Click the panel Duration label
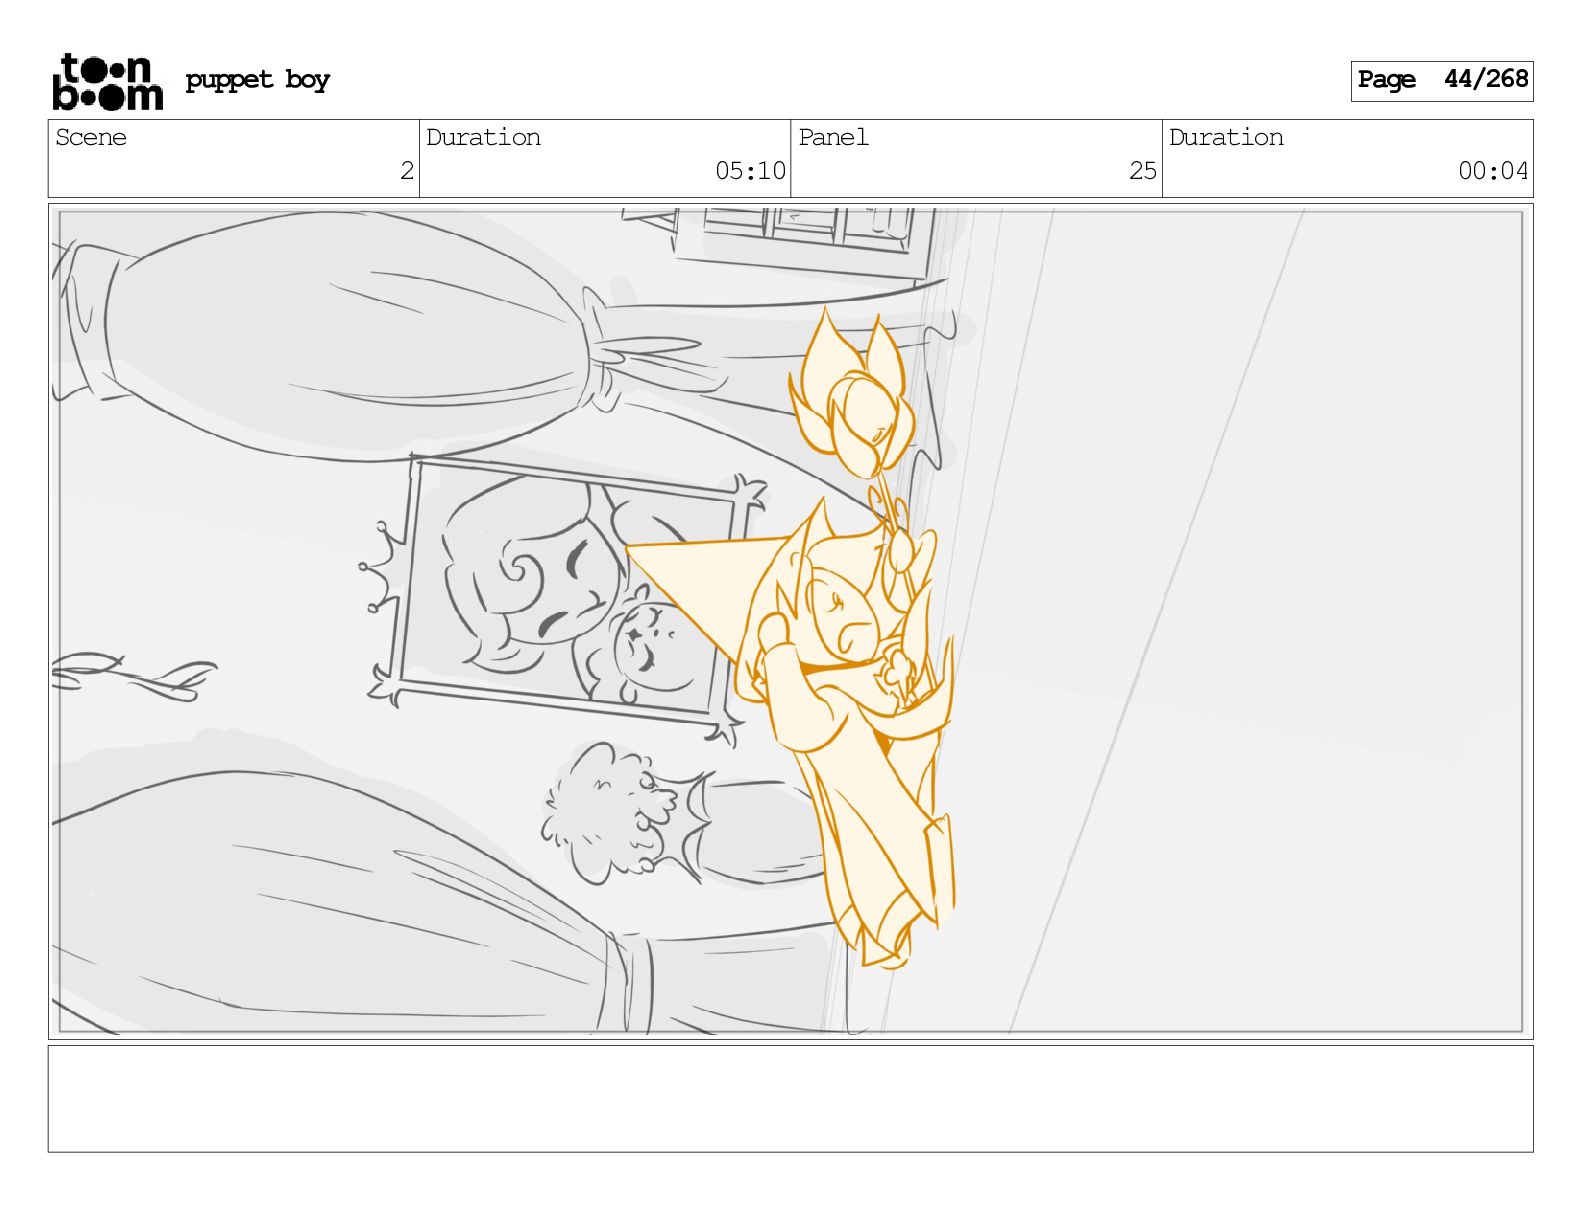The width and height of the screenshot is (1584, 1224). click(1226, 137)
